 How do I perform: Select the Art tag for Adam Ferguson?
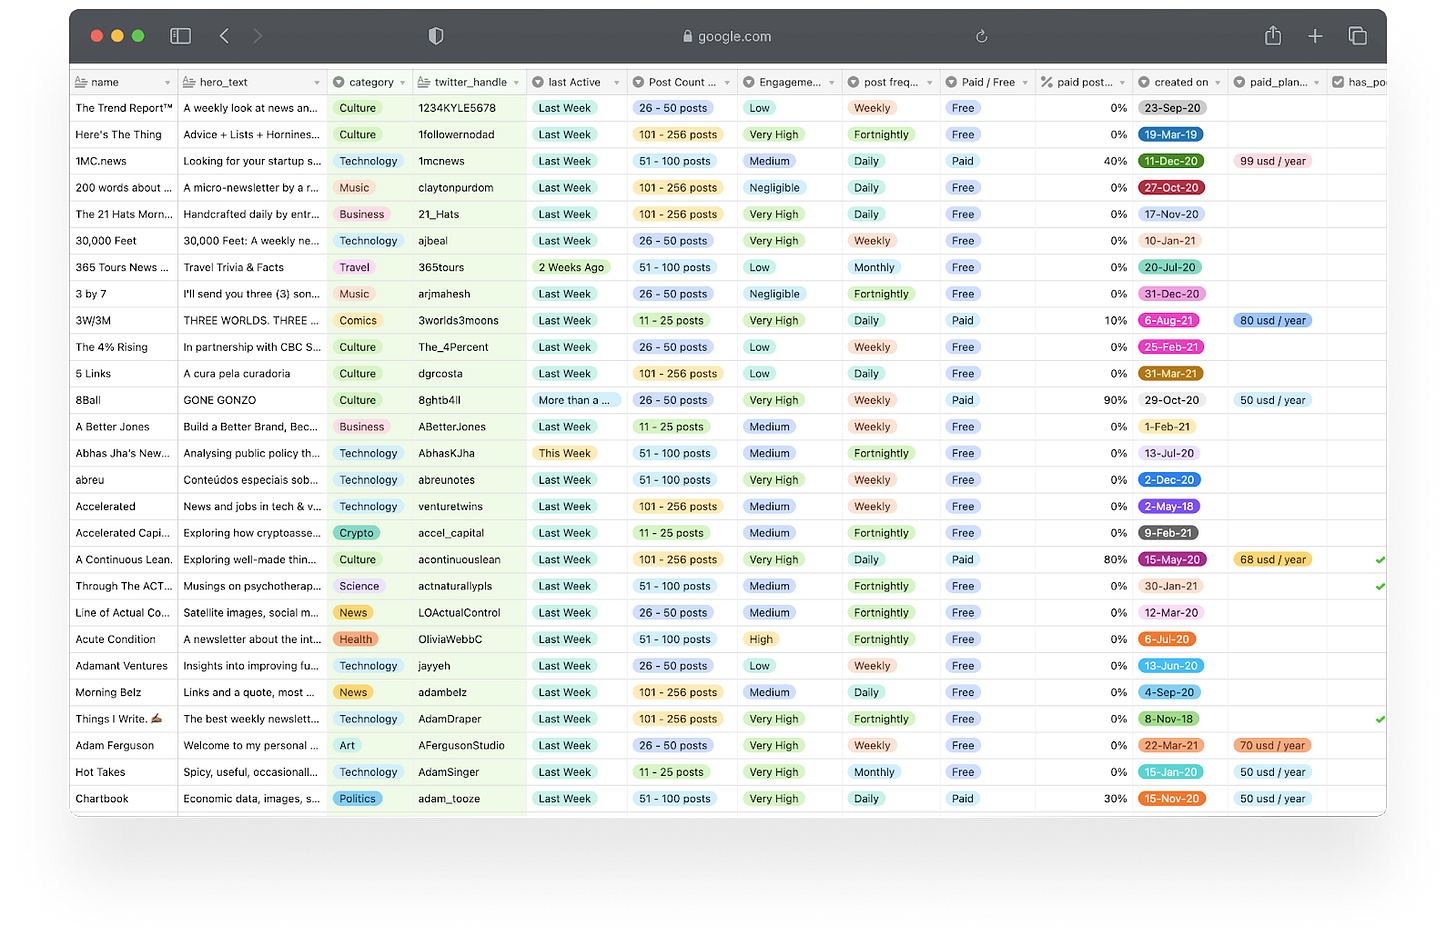tap(347, 746)
